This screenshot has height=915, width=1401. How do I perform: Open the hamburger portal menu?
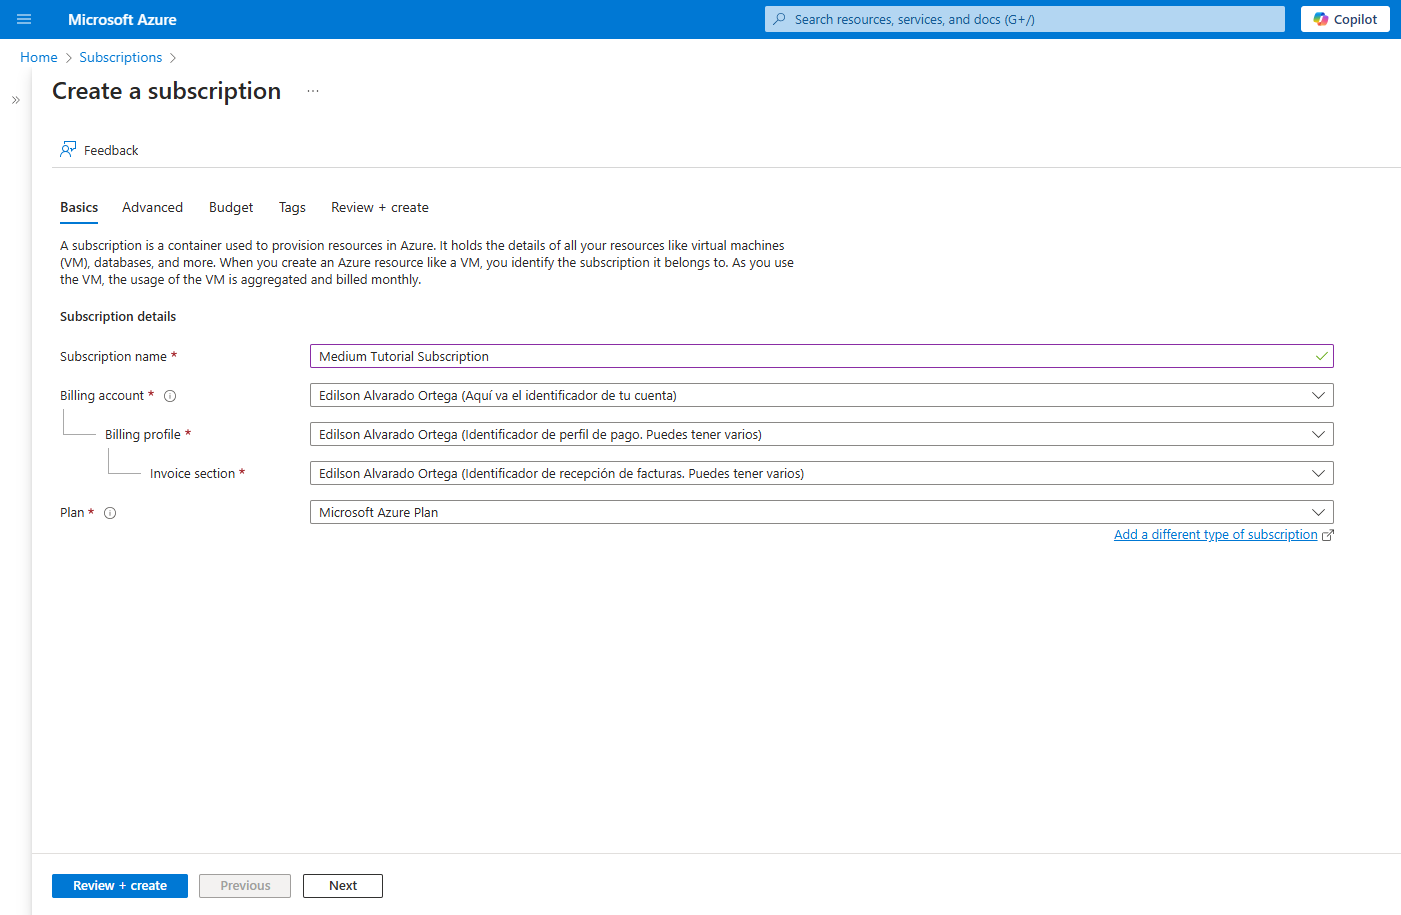[24, 19]
